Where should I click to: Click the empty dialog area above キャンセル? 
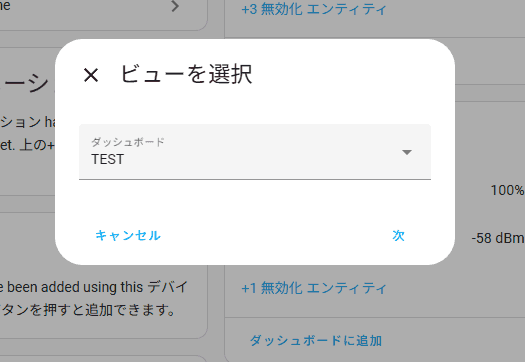coord(255,201)
